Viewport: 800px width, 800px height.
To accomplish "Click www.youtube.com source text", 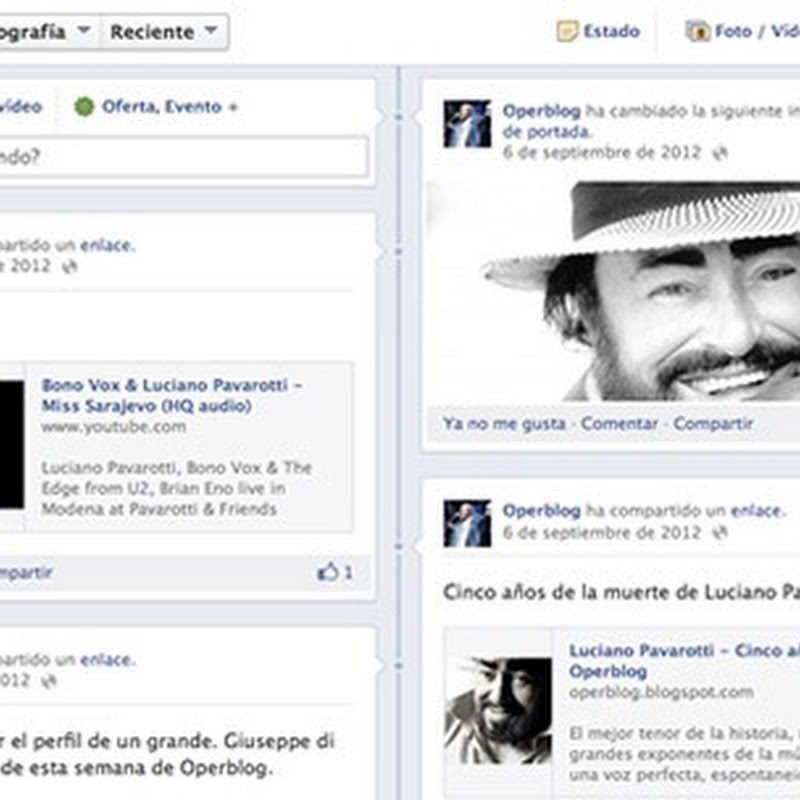I will (114, 427).
